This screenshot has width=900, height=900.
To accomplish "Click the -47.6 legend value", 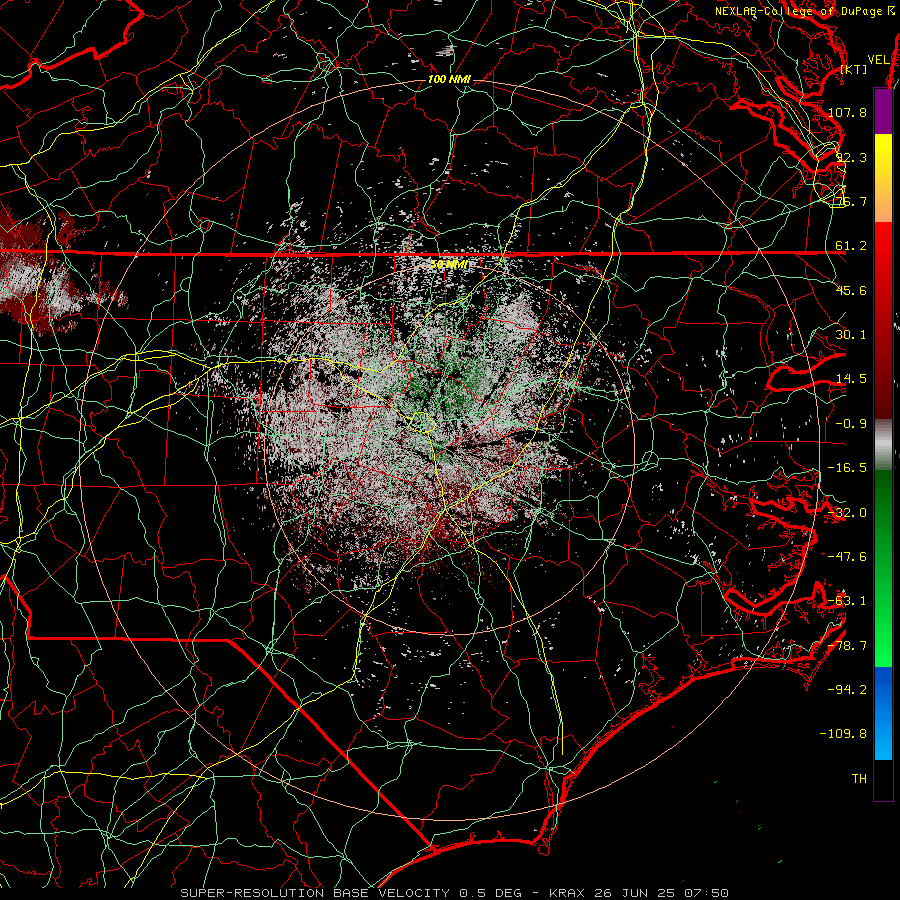I will 848,557.
